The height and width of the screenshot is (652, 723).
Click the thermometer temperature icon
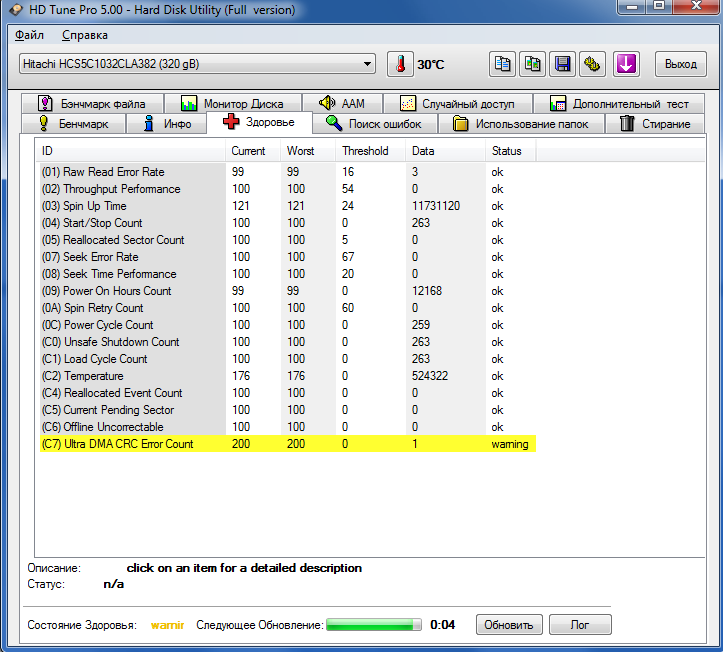click(400, 64)
